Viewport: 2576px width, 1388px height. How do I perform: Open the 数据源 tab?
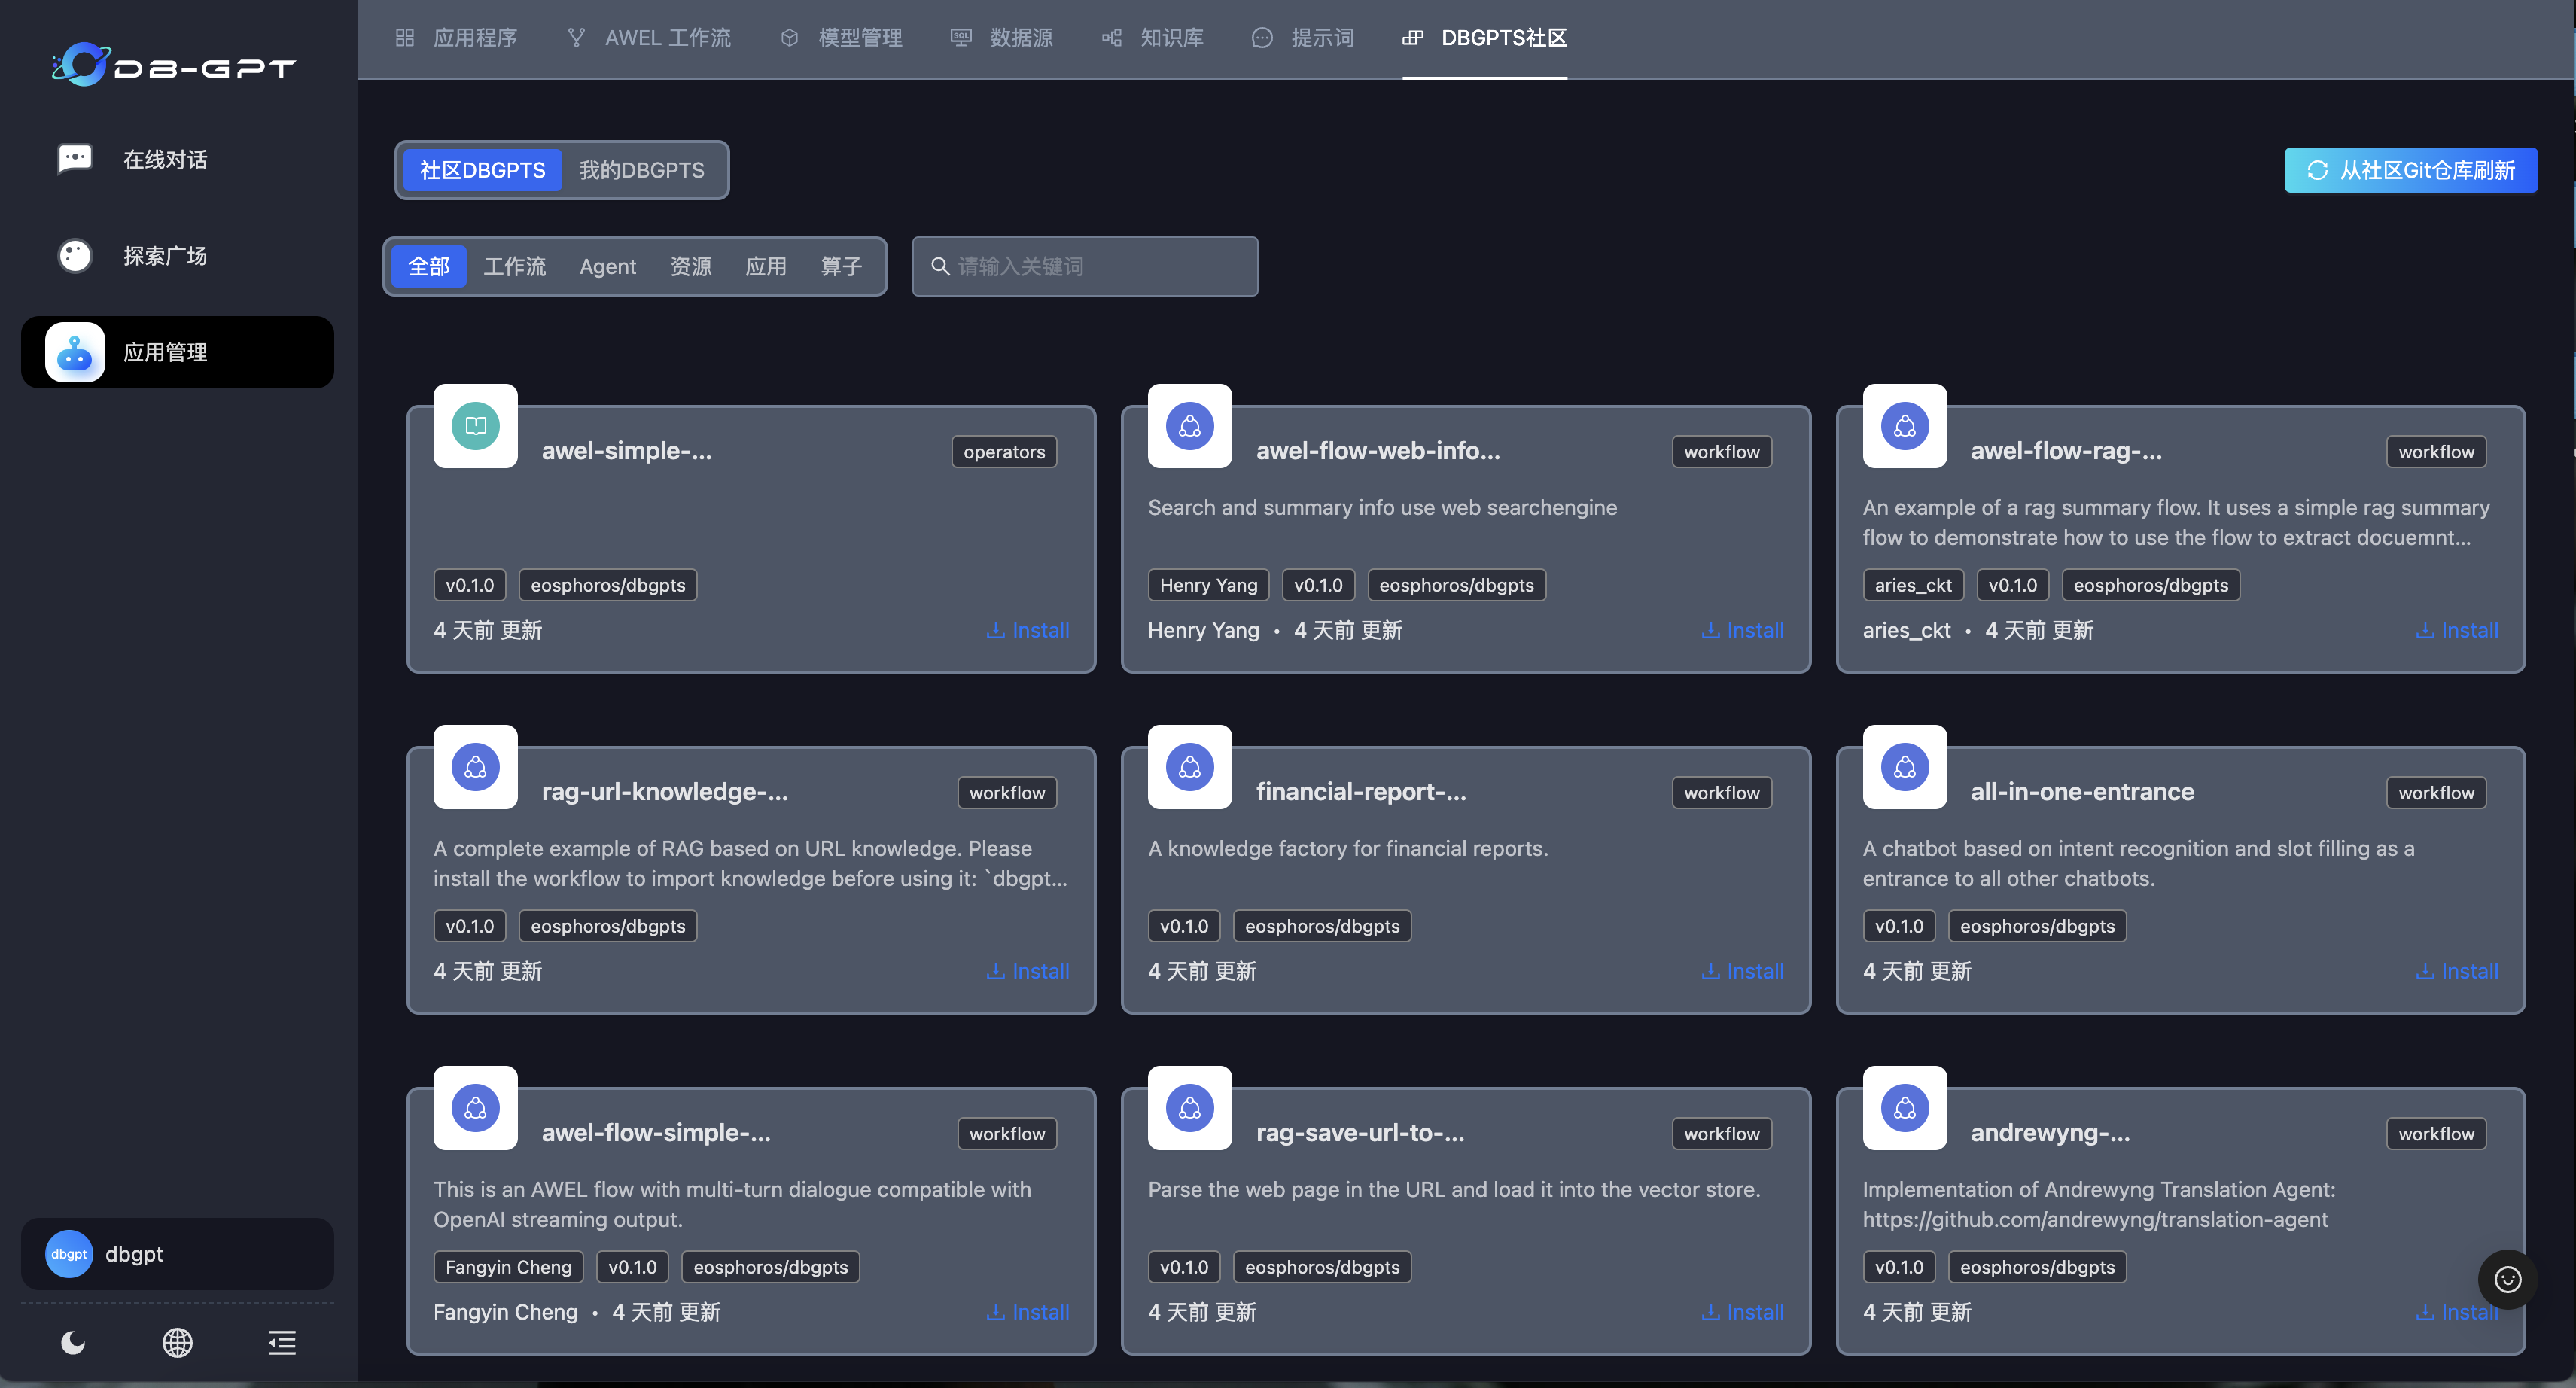[x=1001, y=38]
